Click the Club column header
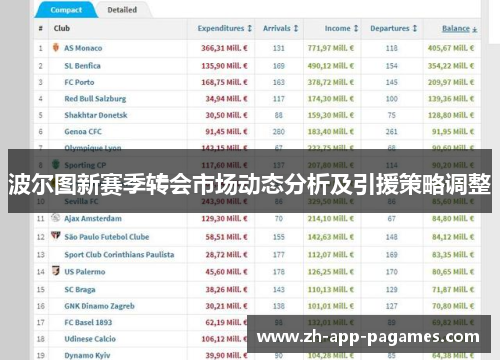500x362 pixels. (62, 28)
